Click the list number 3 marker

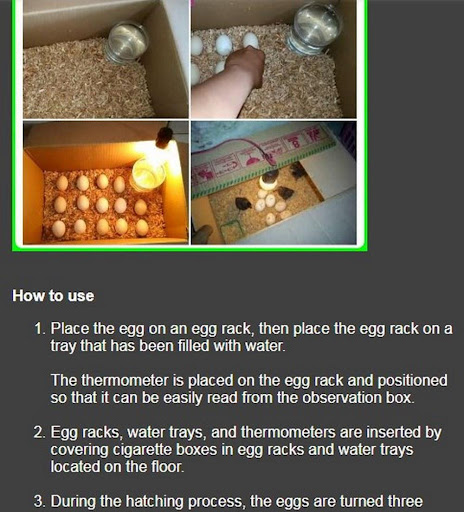pyautogui.click(x=39, y=501)
